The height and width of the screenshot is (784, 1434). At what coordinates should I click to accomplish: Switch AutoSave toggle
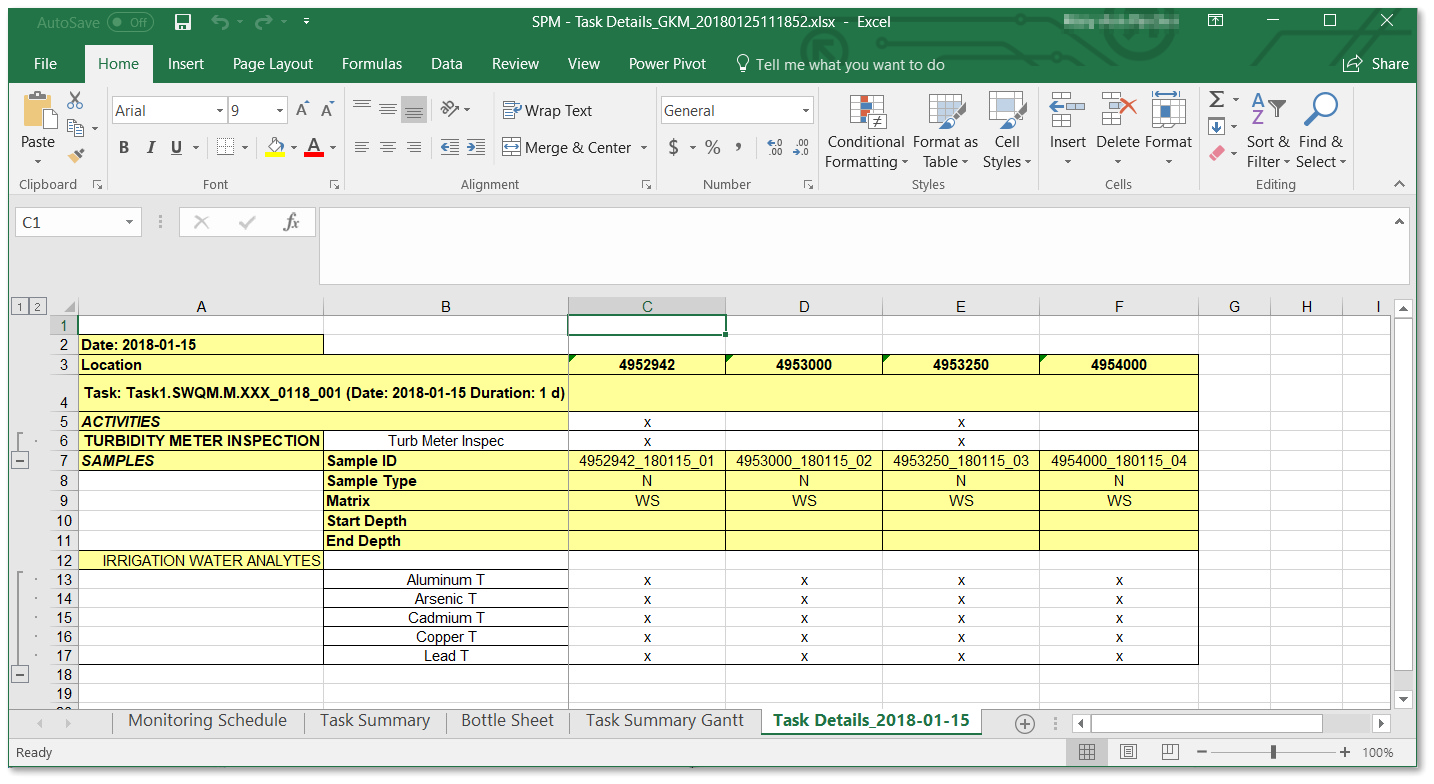click(130, 22)
